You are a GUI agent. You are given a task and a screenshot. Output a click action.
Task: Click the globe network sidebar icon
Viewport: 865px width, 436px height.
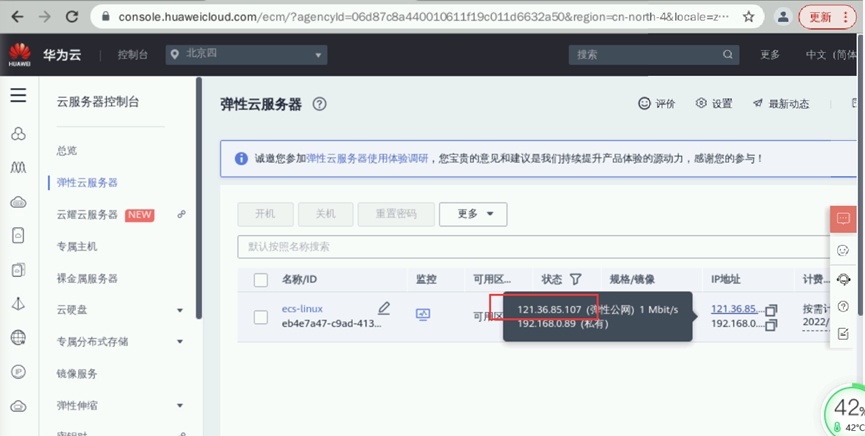tap(18, 337)
